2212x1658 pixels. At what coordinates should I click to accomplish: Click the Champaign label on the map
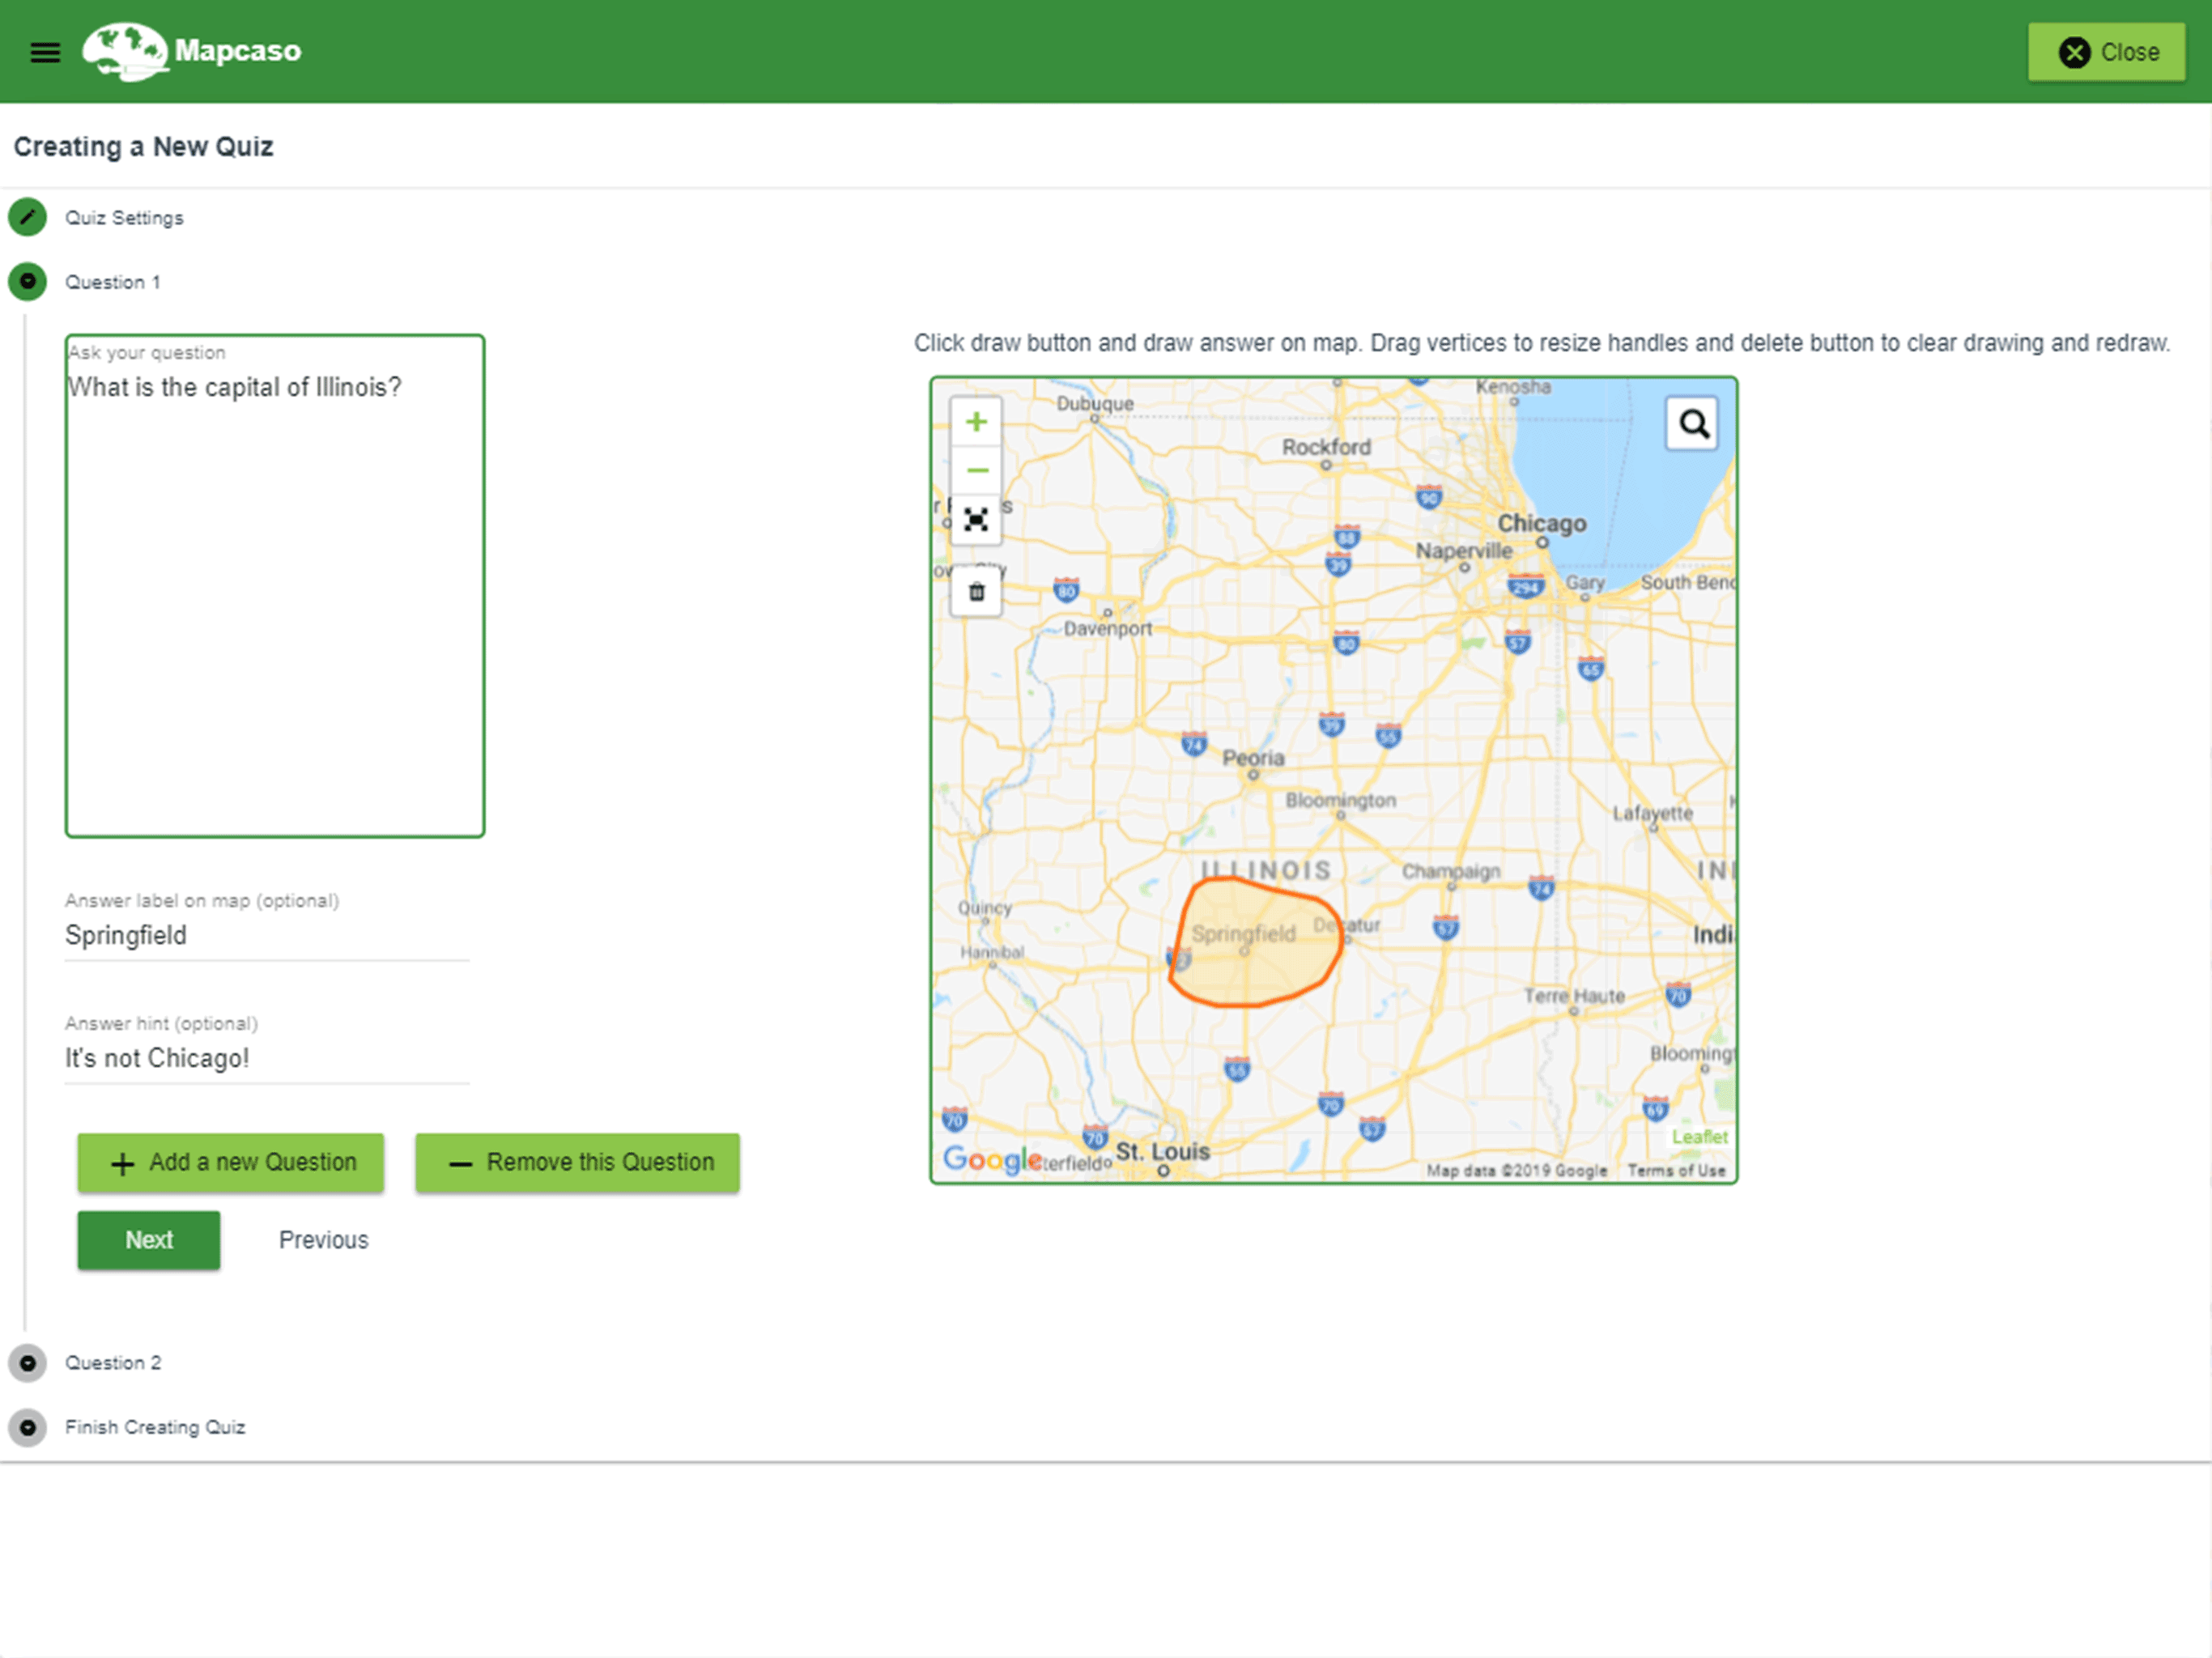[x=1451, y=871]
